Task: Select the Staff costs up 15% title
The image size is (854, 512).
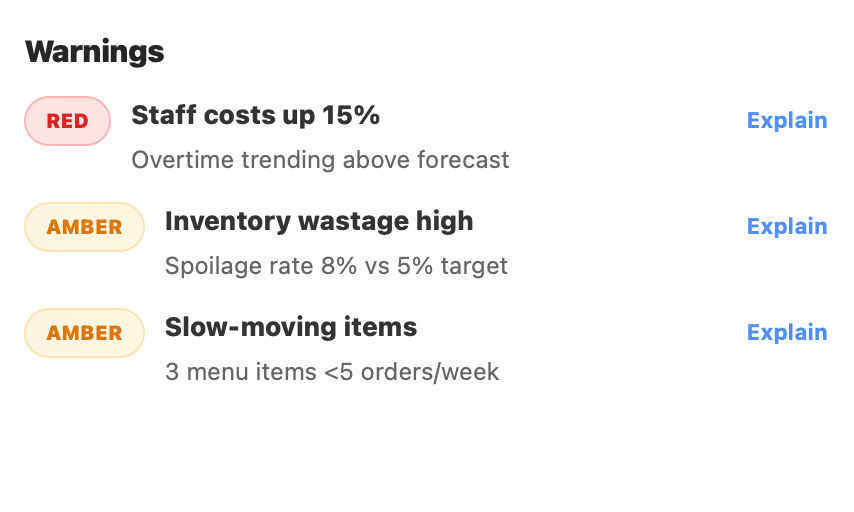Action: [x=255, y=116]
